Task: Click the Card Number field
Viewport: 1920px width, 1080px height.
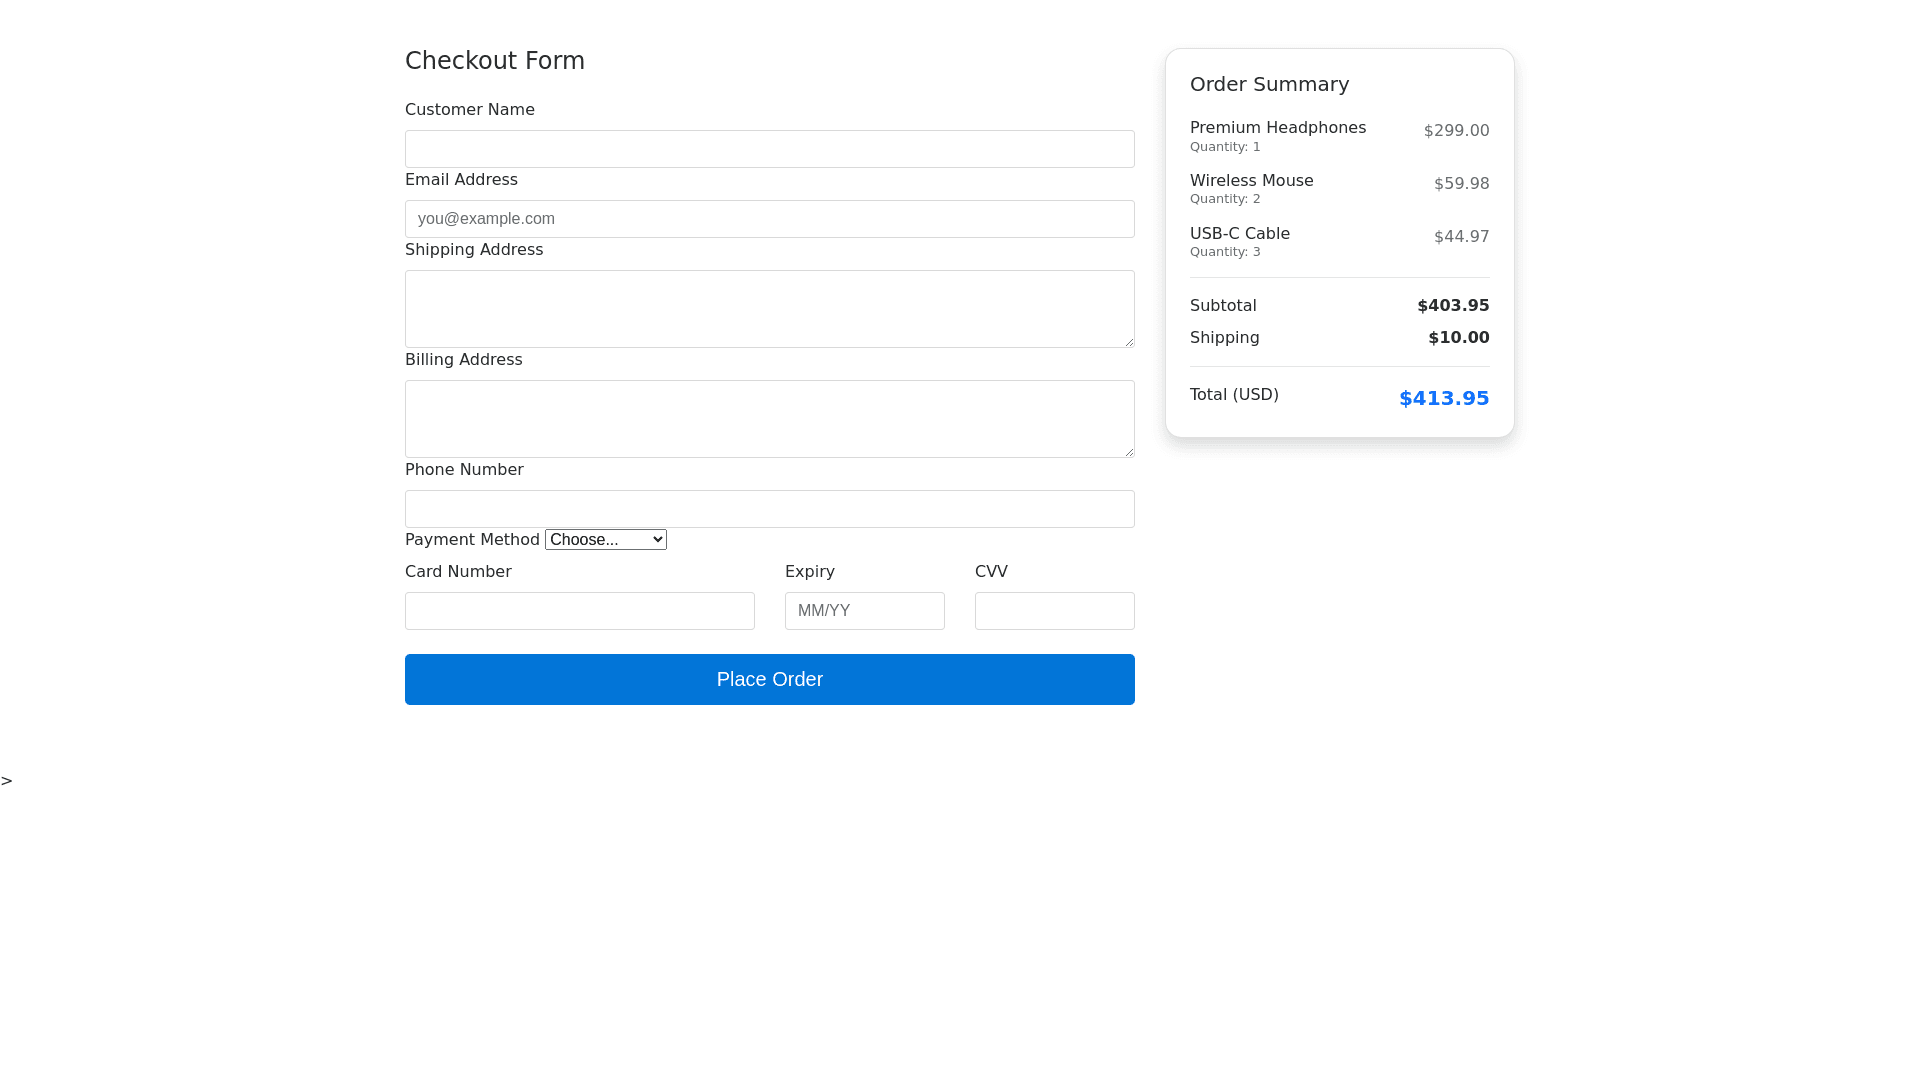Action: [579, 611]
